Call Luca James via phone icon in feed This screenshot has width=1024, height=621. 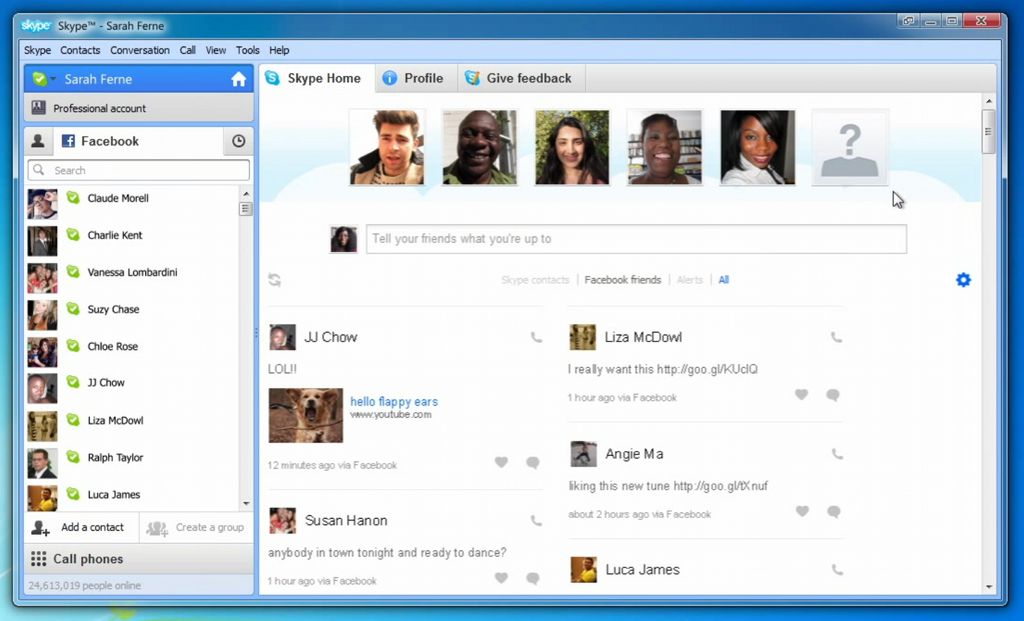point(837,569)
